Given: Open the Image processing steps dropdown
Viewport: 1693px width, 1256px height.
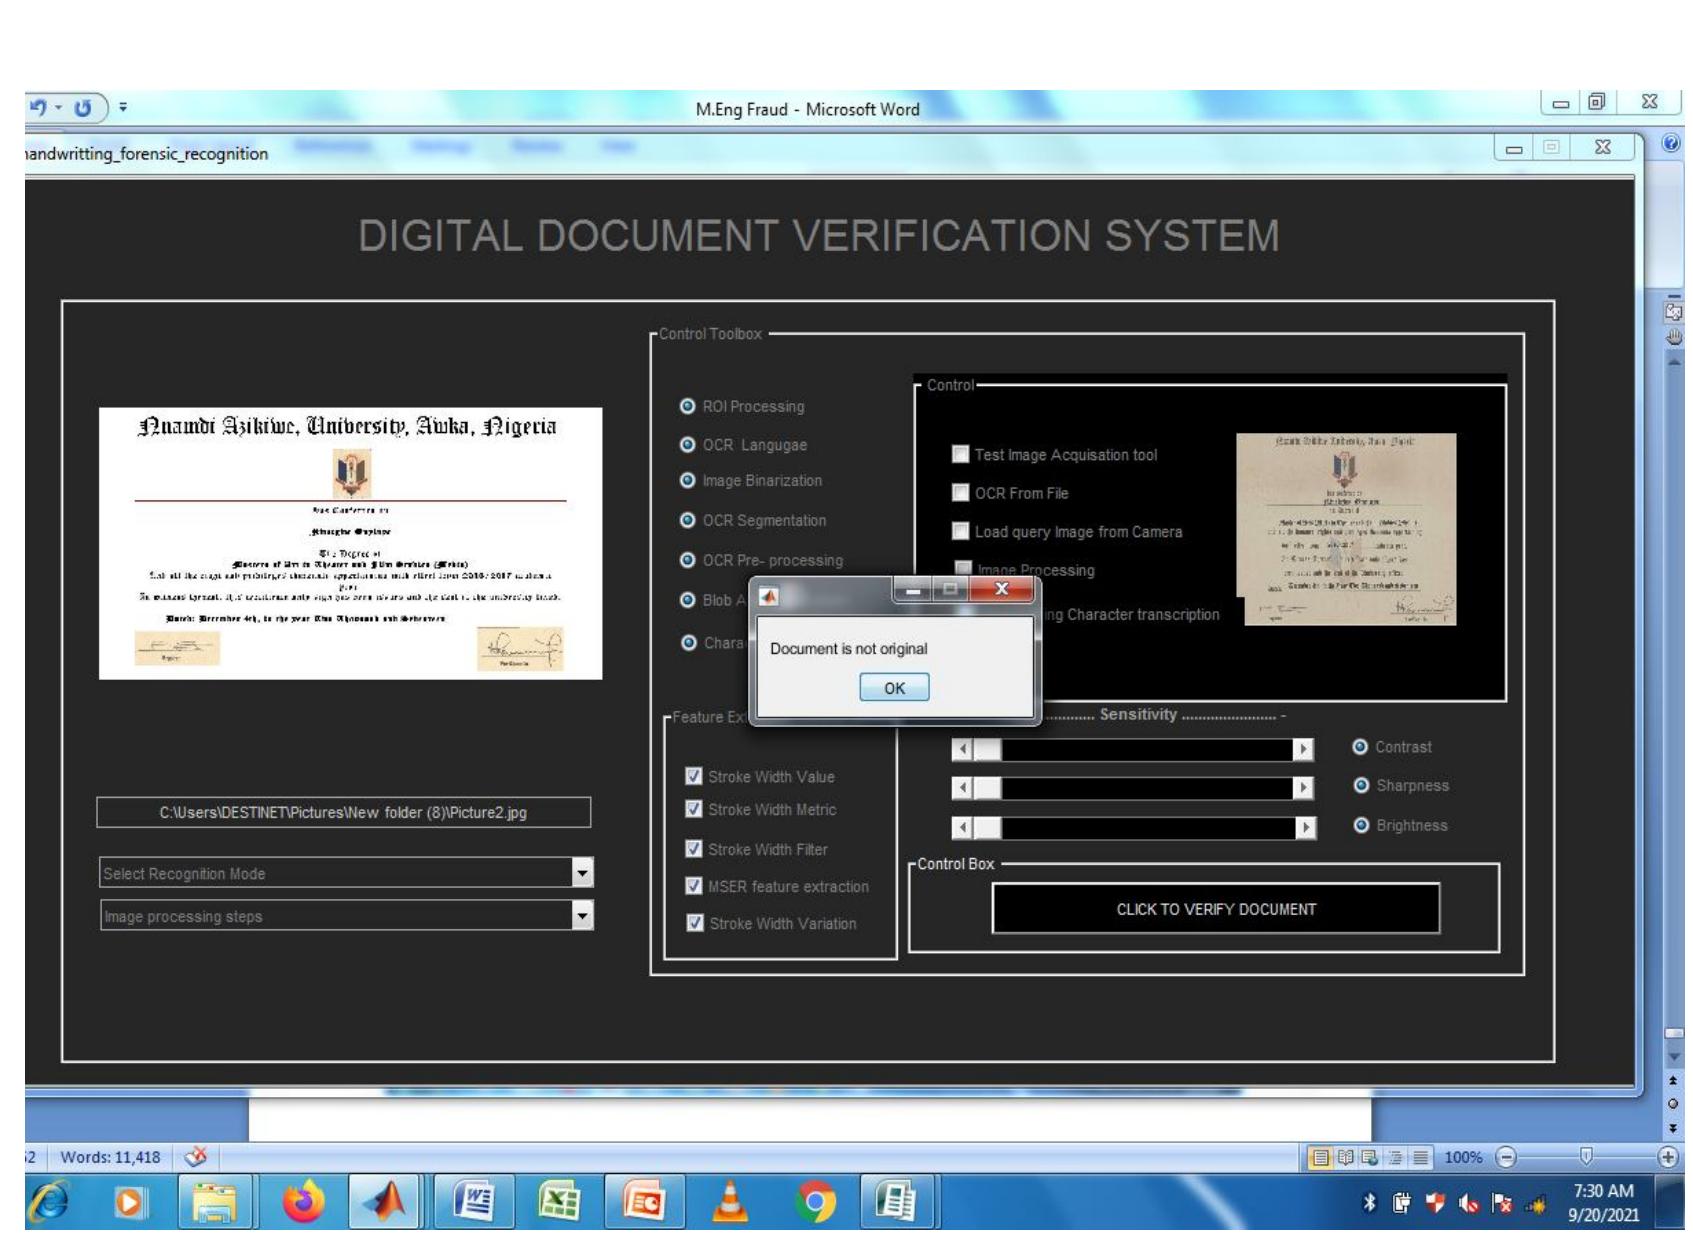Looking at the screenshot, I should pos(583,915).
